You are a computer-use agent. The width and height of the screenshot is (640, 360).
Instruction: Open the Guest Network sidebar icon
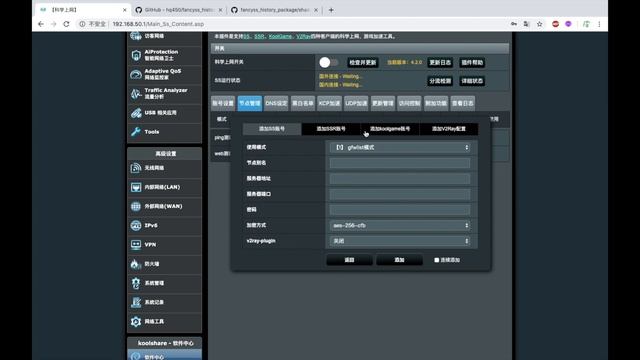click(136, 36)
